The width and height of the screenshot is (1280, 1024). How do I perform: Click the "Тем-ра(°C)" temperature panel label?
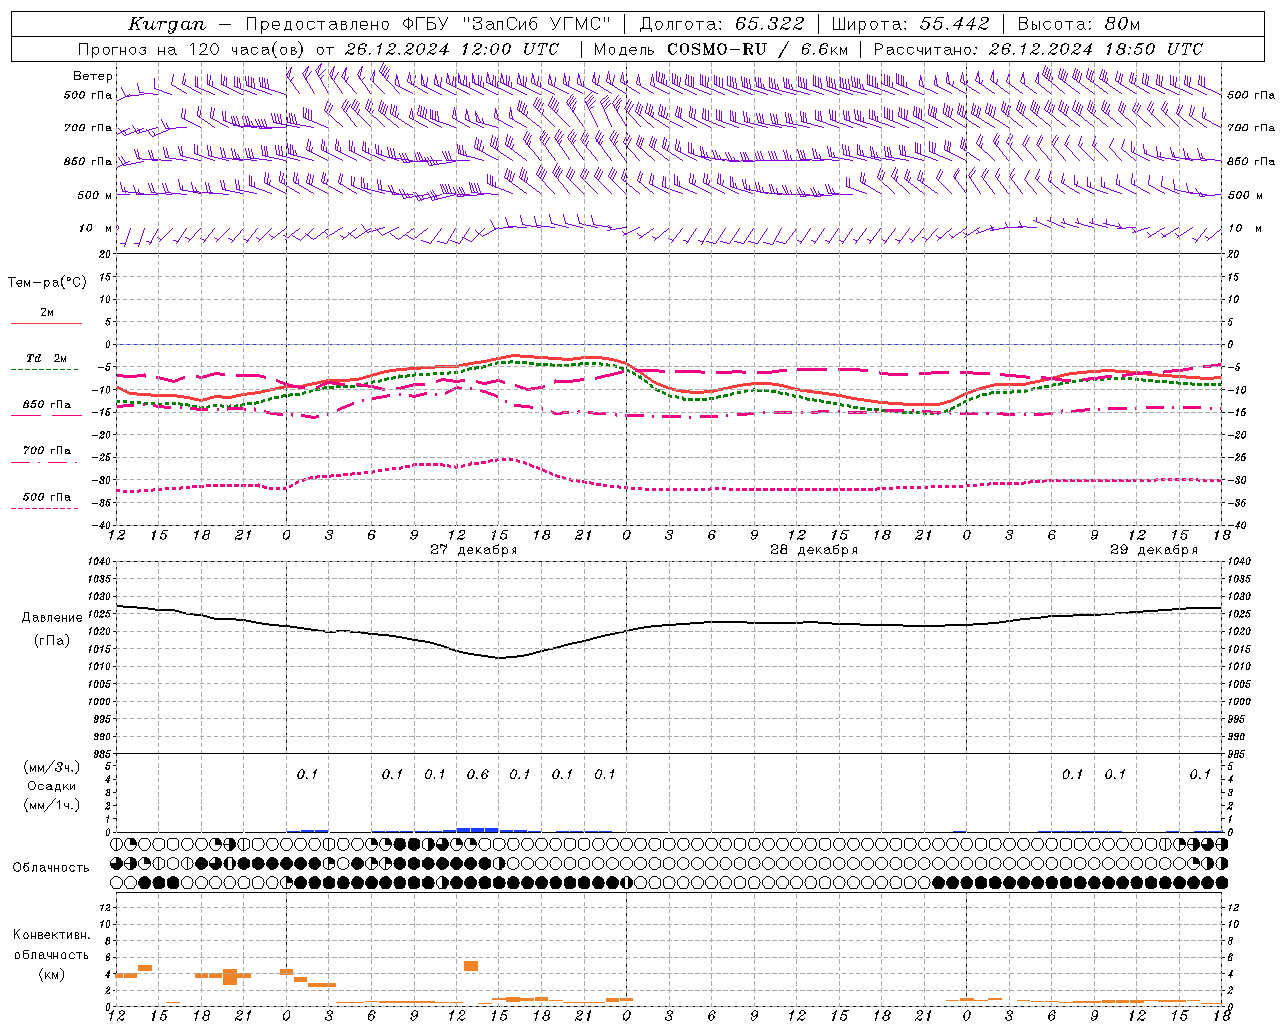coord(47,283)
